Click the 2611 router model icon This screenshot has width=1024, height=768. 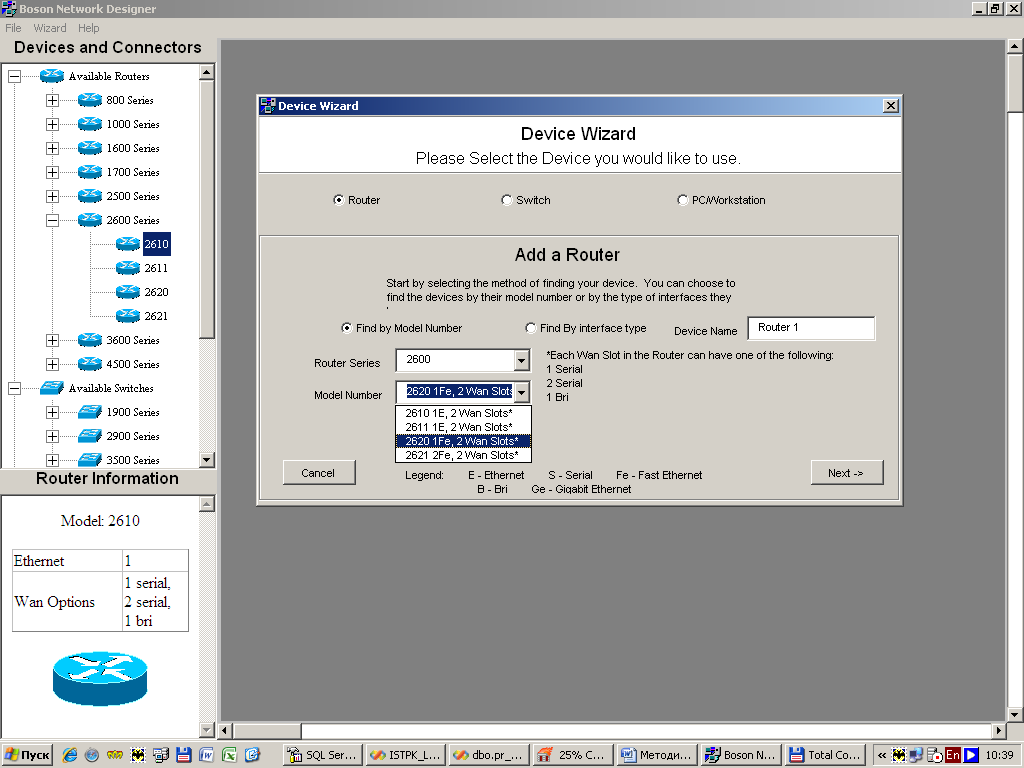coord(127,268)
